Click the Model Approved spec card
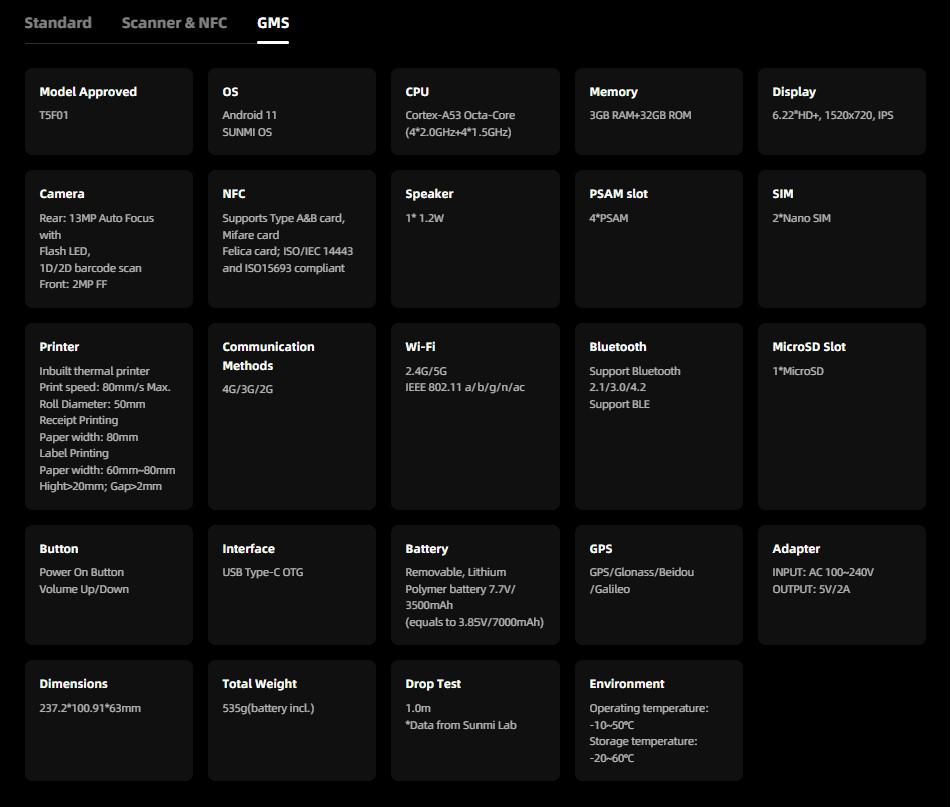Image resolution: width=951 pixels, height=807 pixels. [108, 111]
